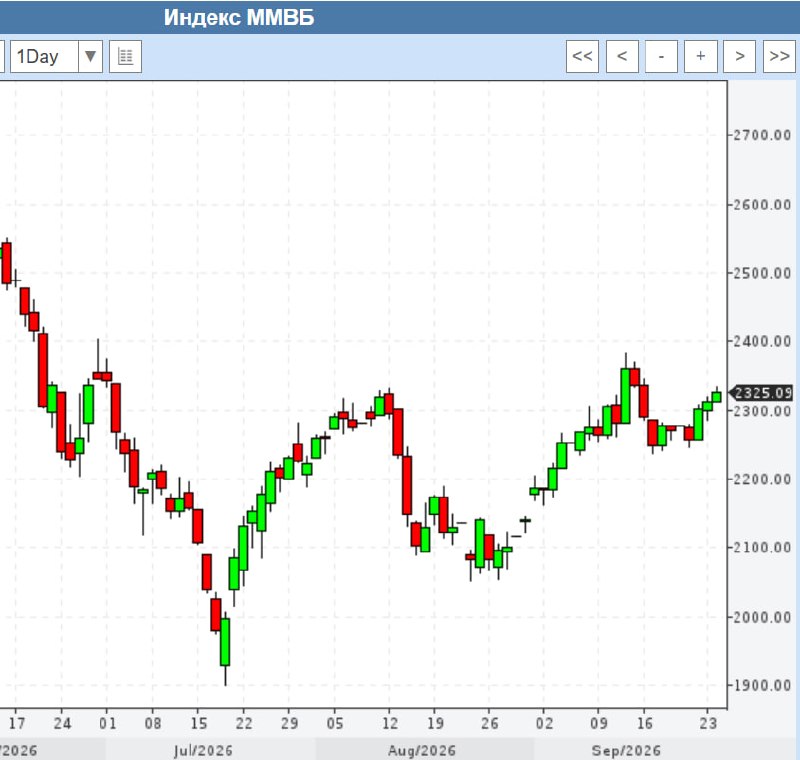Move chart back with < button

(x=622, y=56)
